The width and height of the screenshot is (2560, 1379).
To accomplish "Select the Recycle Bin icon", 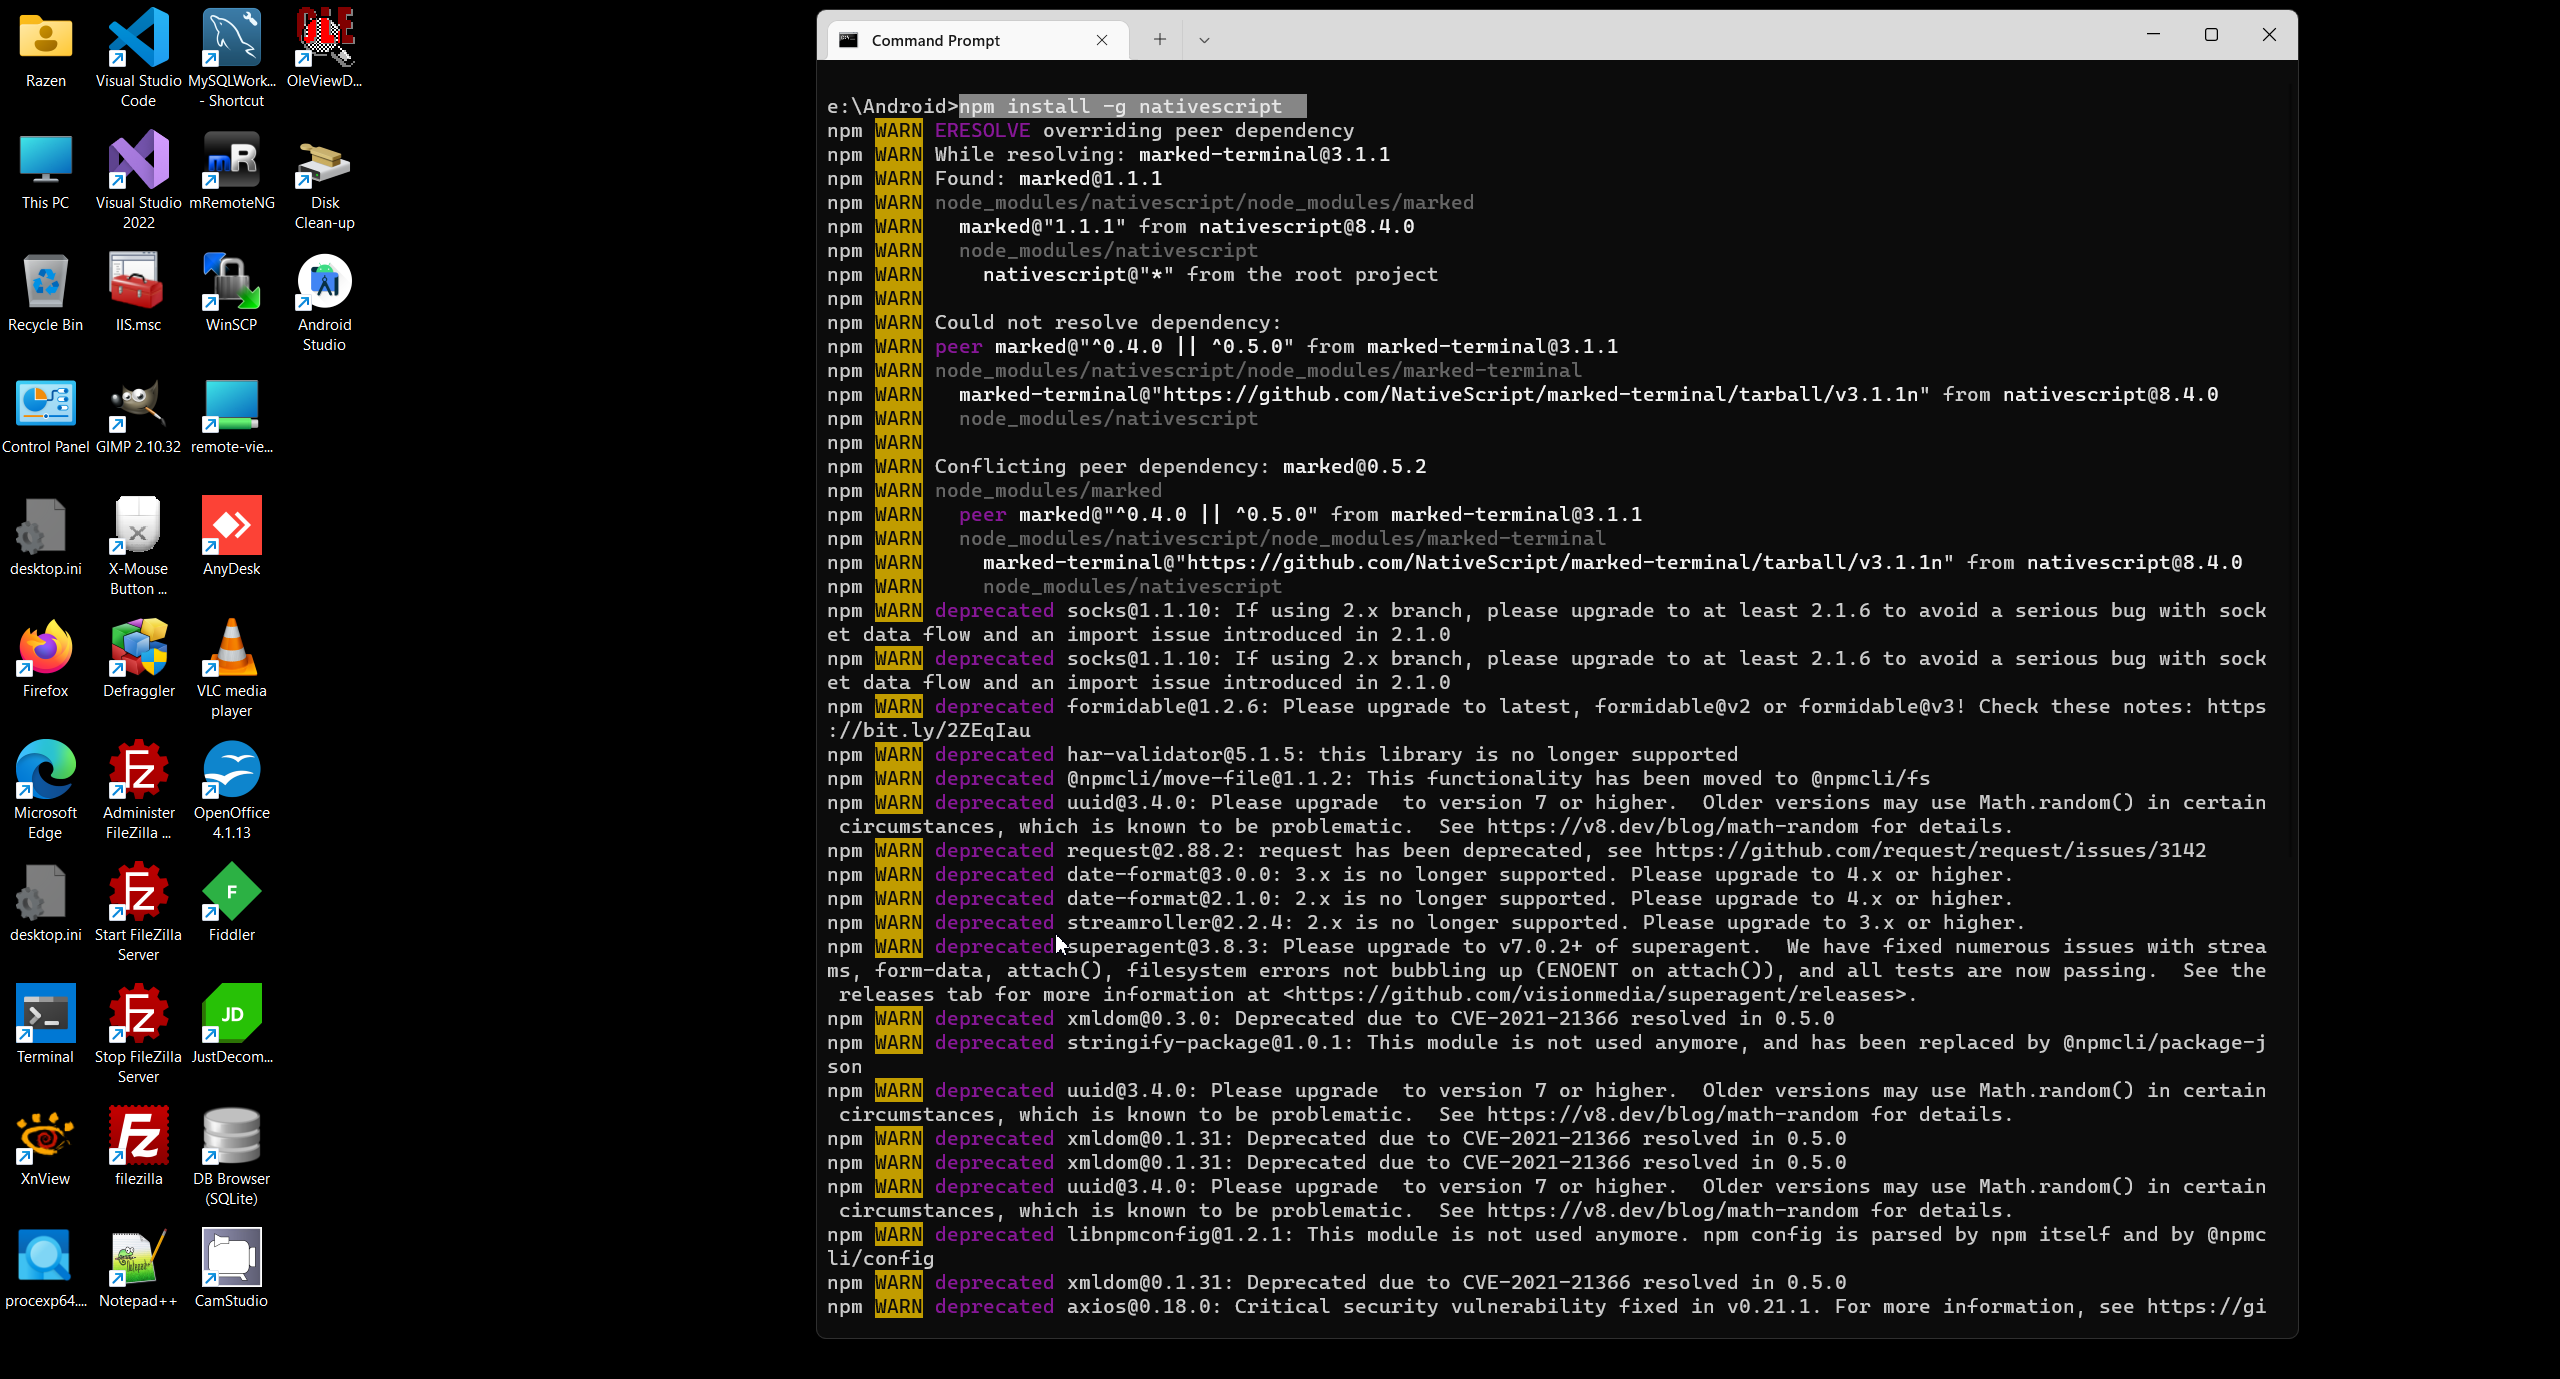I will pos(45,284).
